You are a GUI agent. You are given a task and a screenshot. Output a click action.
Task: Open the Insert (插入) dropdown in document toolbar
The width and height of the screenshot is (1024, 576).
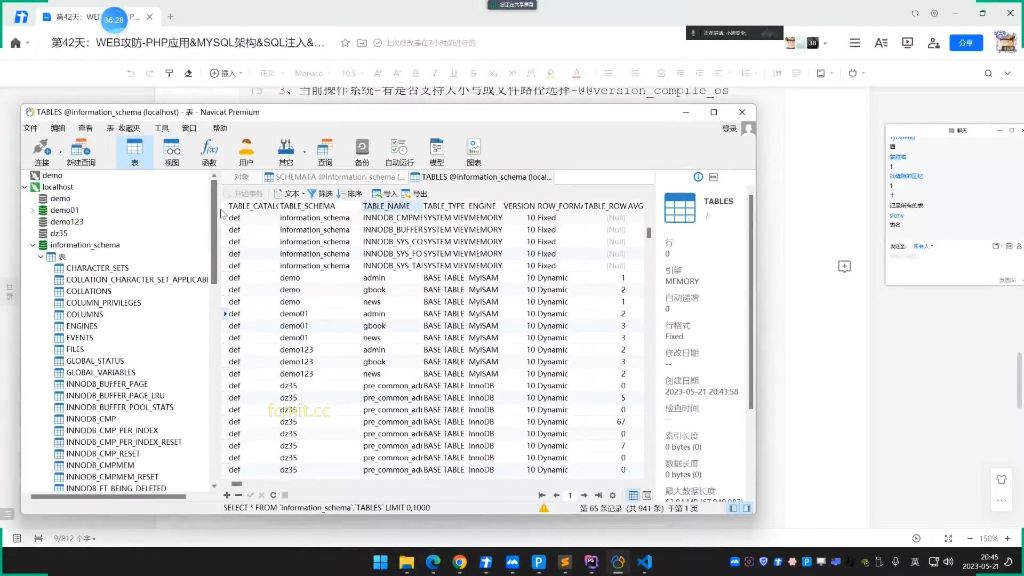pyautogui.click(x=226, y=73)
